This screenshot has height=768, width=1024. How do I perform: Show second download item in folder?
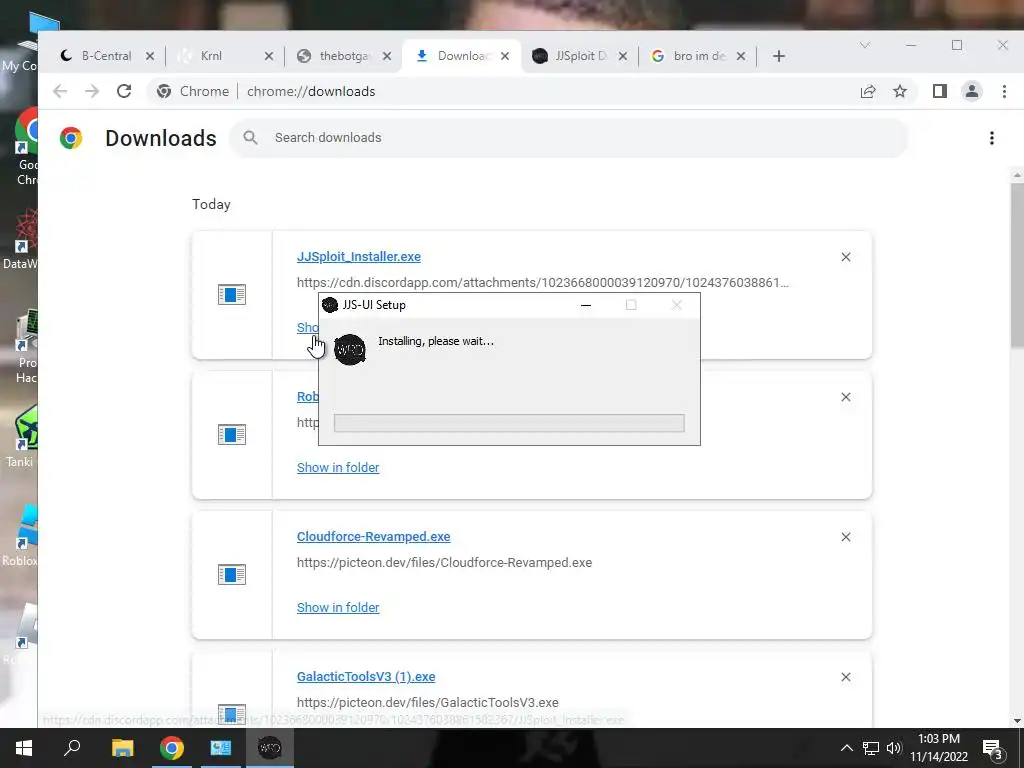(338, 468)
